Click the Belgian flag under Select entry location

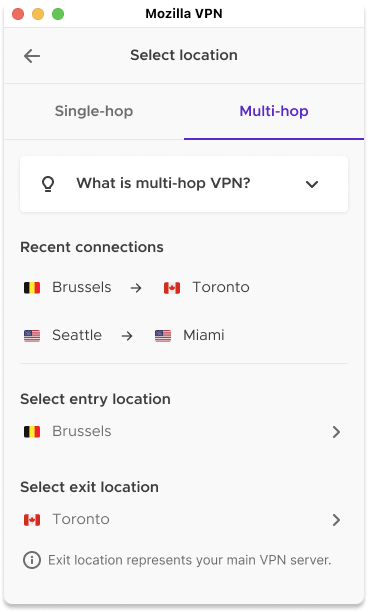32,432
